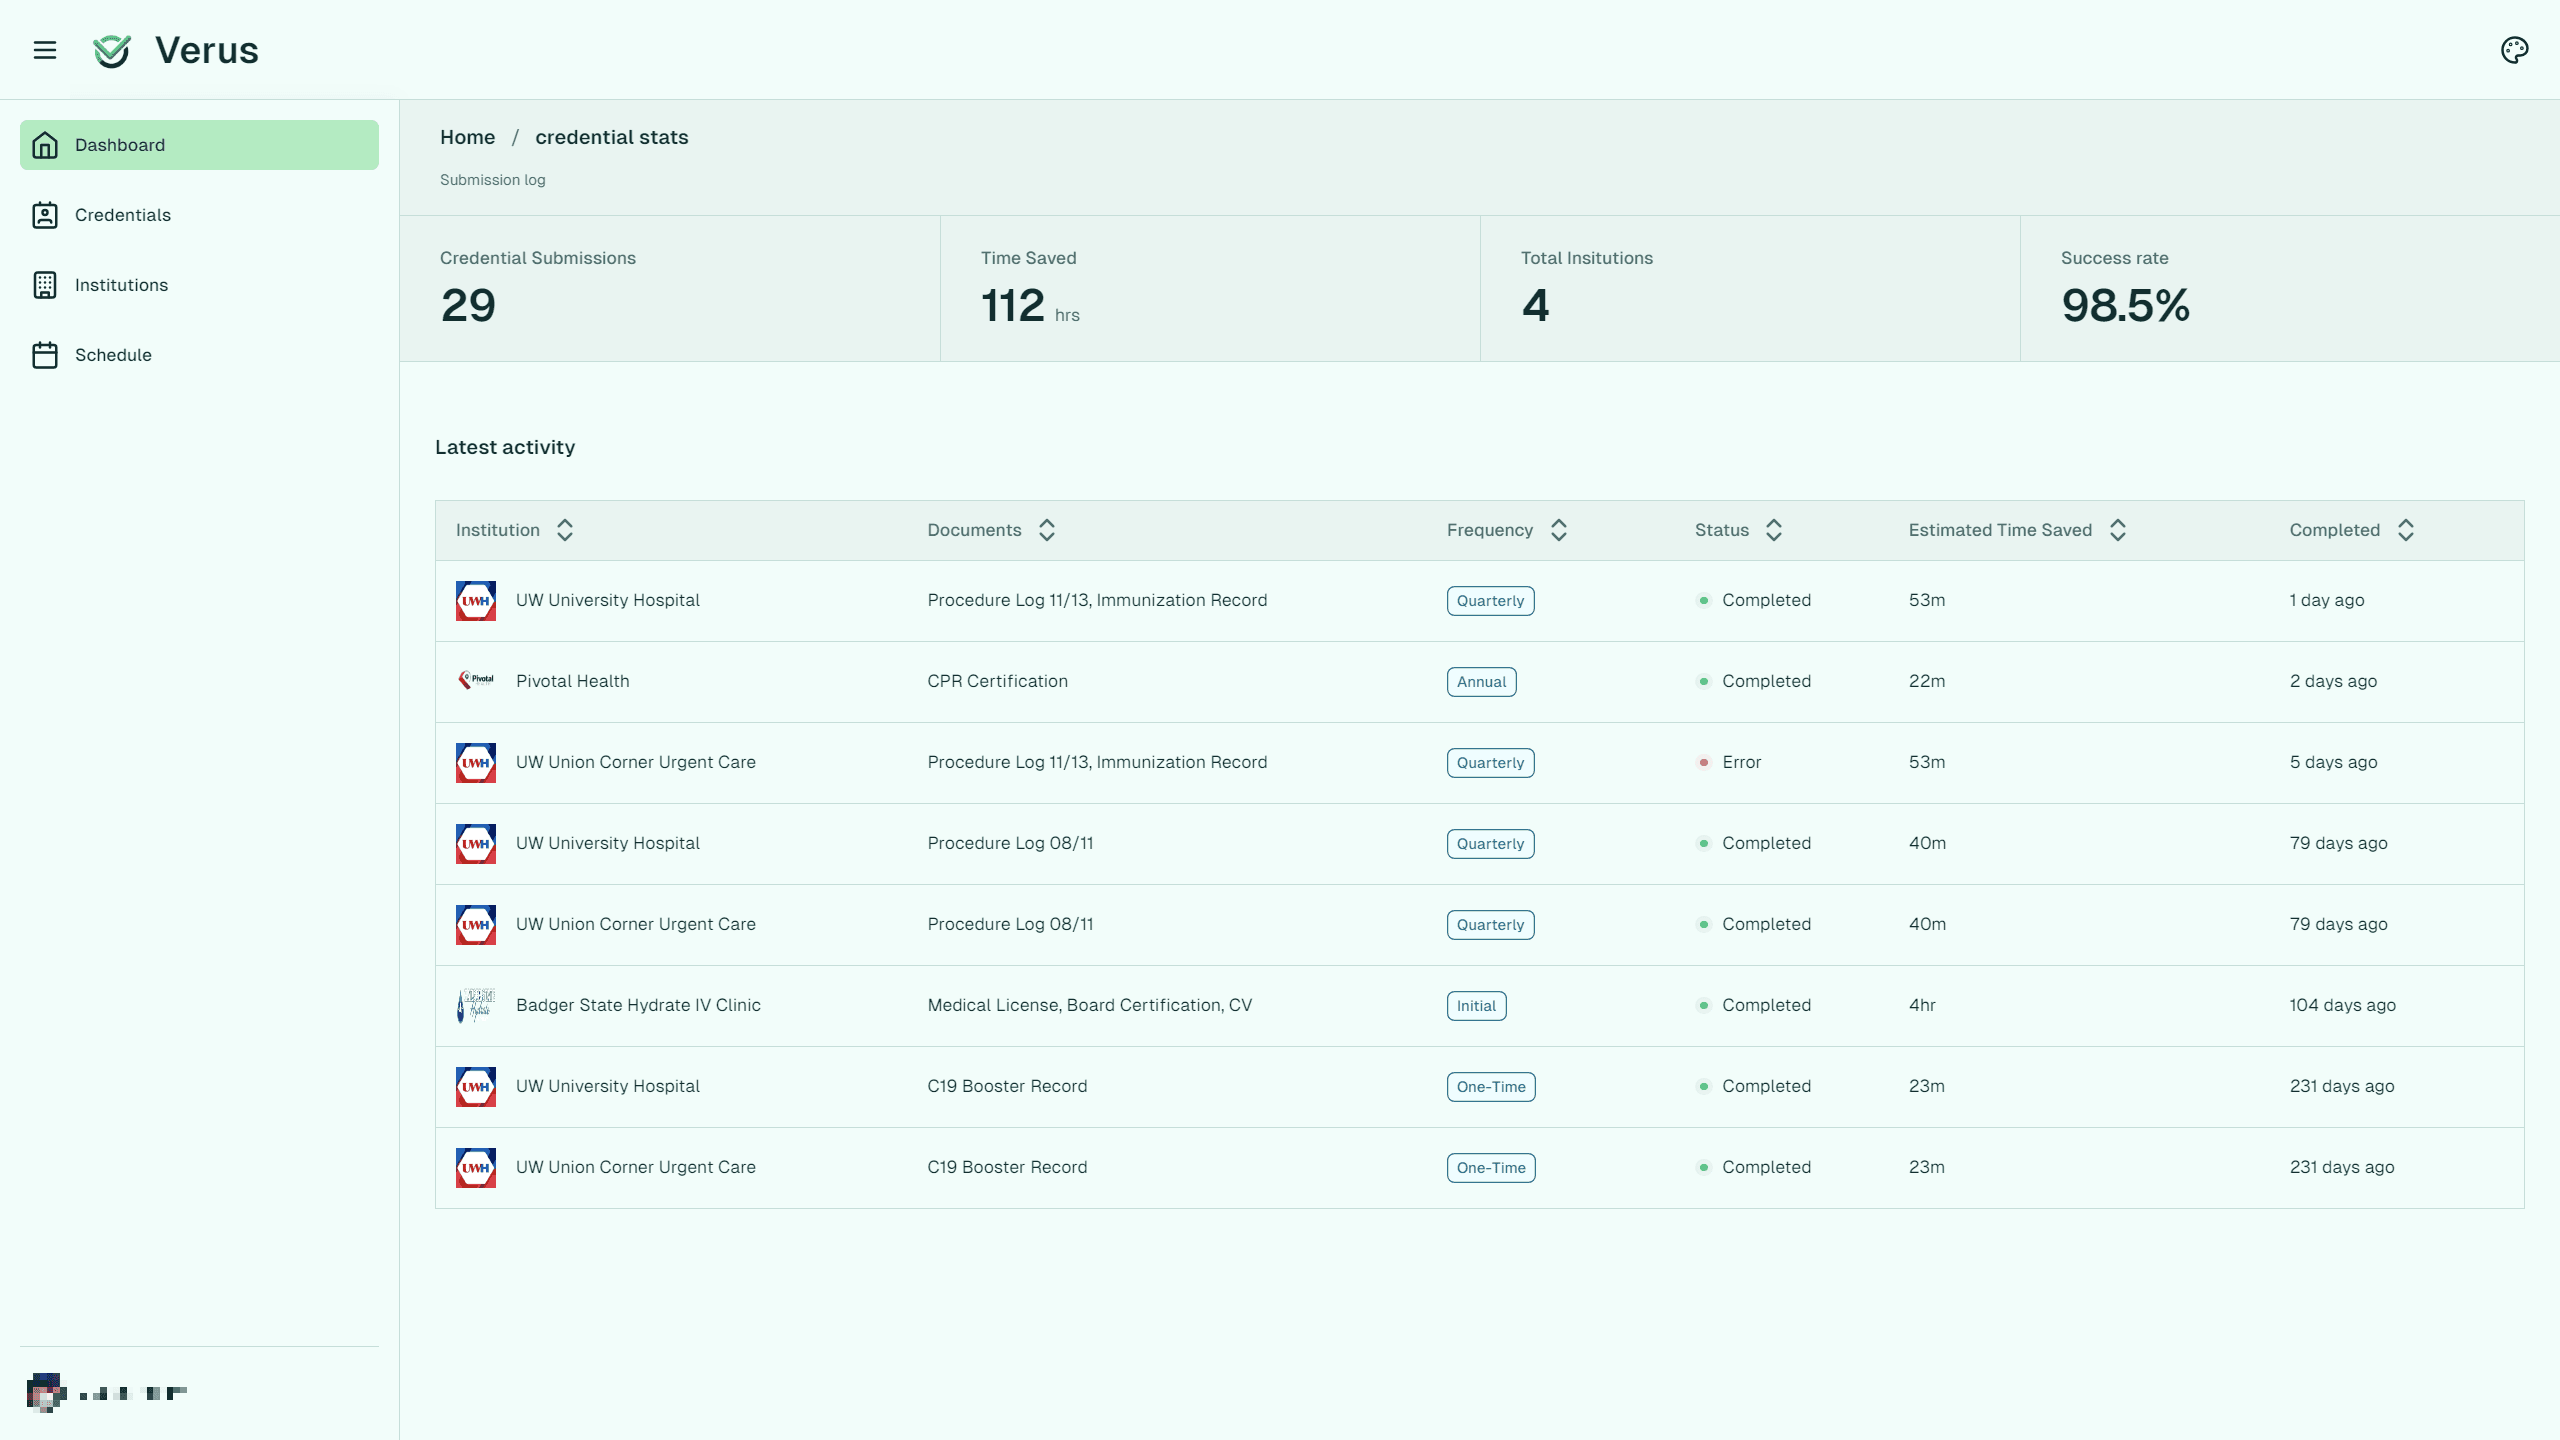Sort the Completed column
This screenshot has height=1440, width=2560.
2406,530
